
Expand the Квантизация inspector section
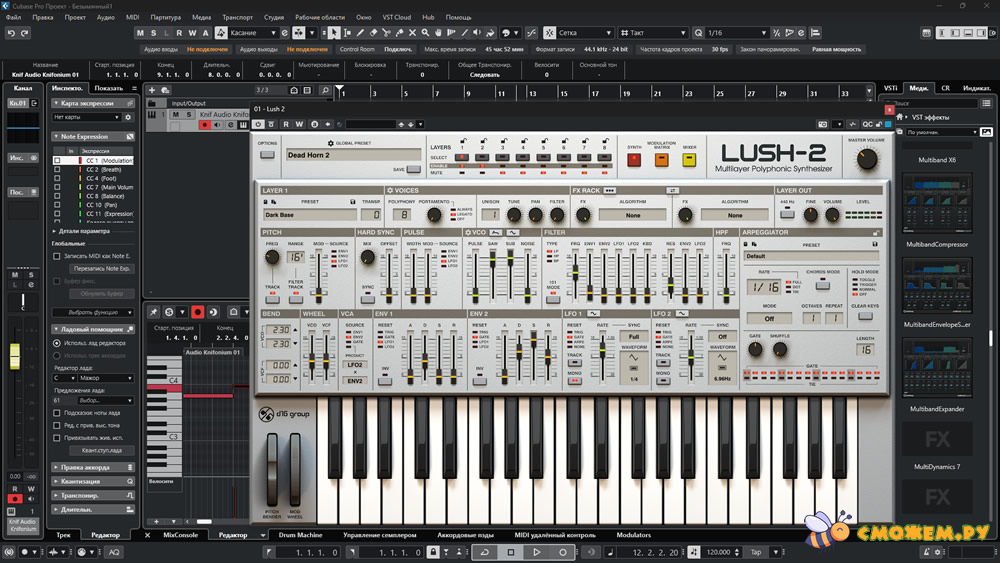(x=93, y=481)
